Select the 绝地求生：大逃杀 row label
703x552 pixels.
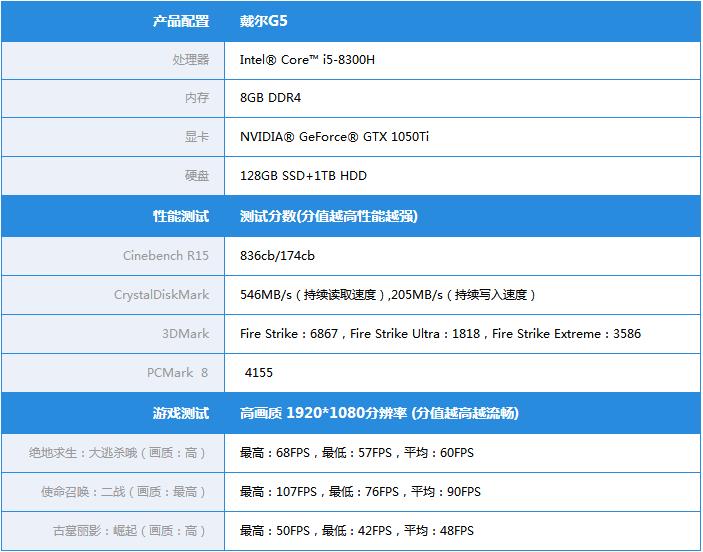[x=117, y=453]
